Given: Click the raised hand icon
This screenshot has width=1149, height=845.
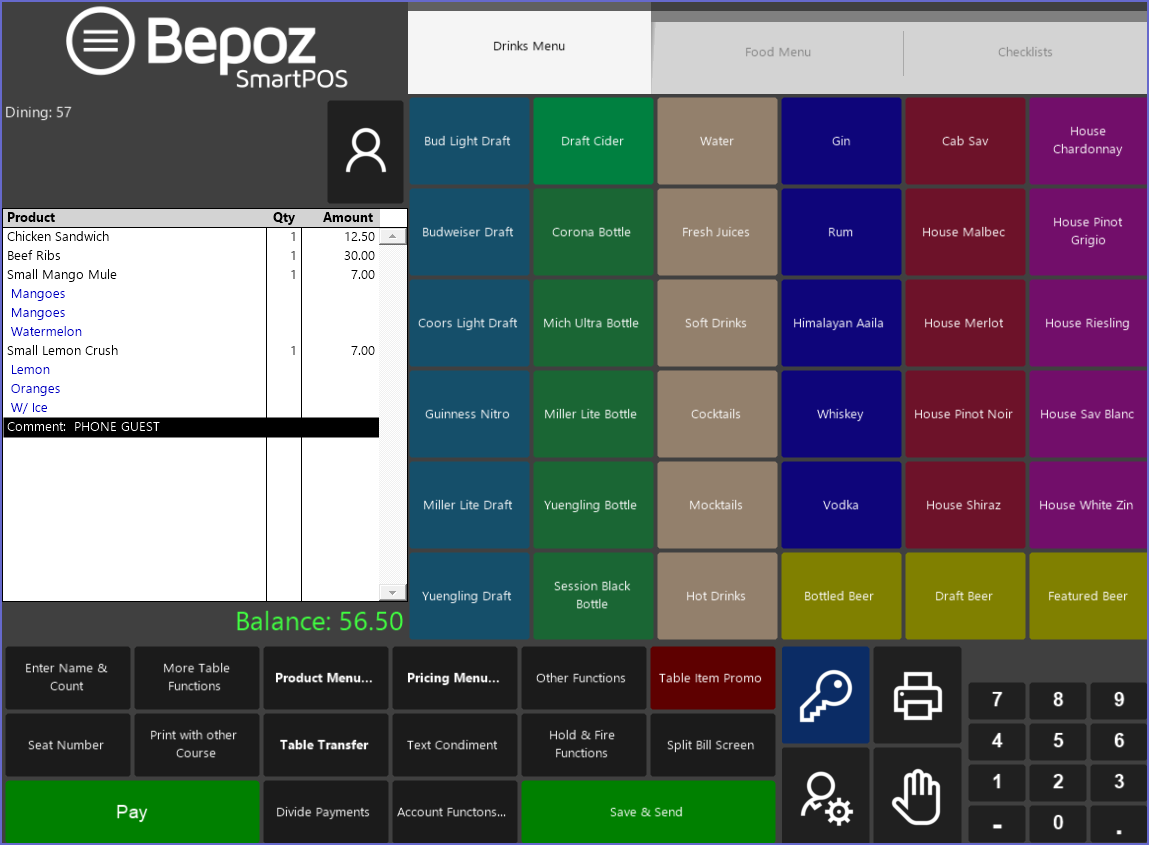Looking at the screenshot, I should click(917, 796).
